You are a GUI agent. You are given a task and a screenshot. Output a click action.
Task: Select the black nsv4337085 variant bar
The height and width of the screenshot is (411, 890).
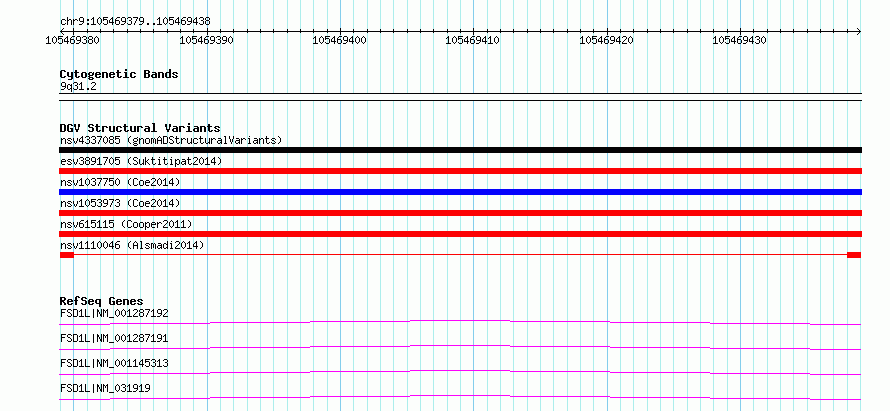460,150
